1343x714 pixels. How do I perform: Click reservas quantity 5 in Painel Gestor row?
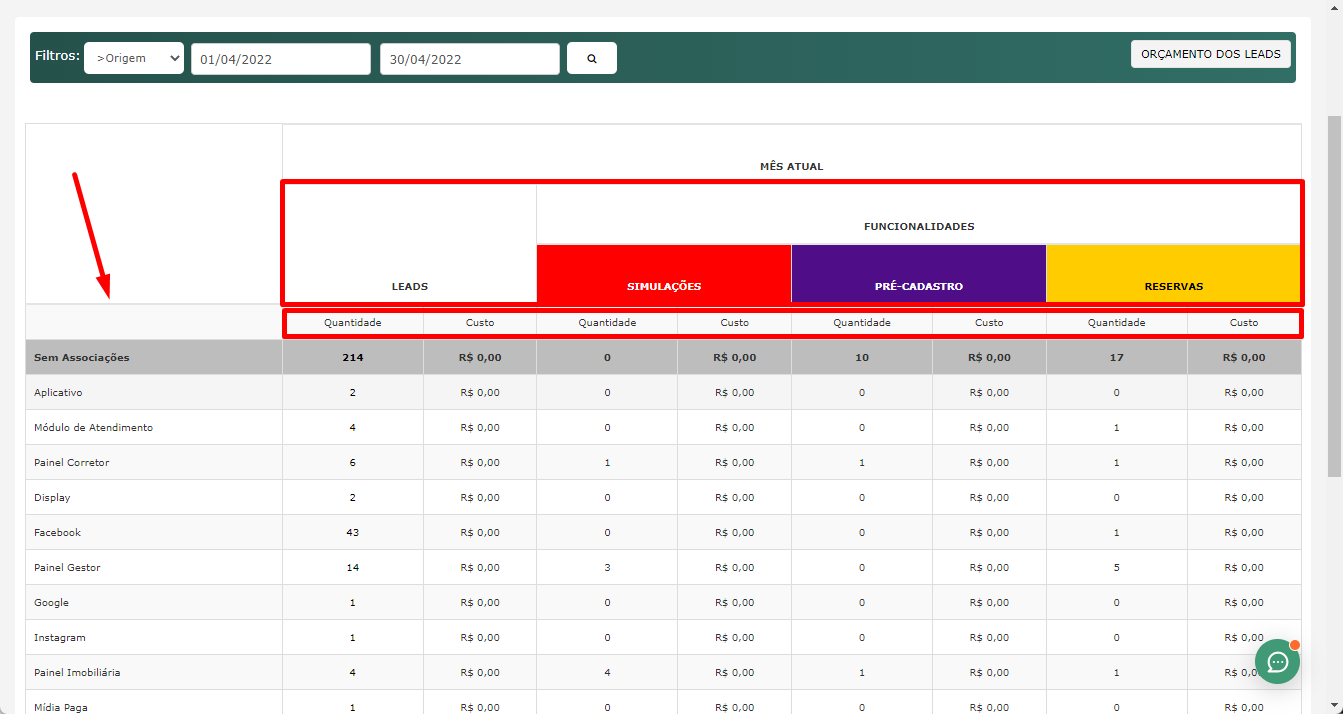click(x=1117, y=567)
